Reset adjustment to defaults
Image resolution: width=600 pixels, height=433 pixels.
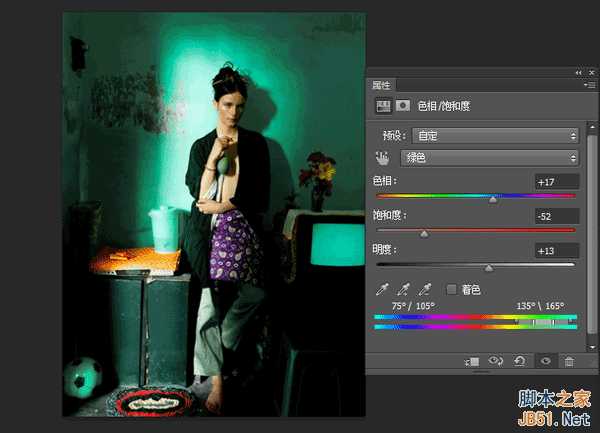point(521,360)
